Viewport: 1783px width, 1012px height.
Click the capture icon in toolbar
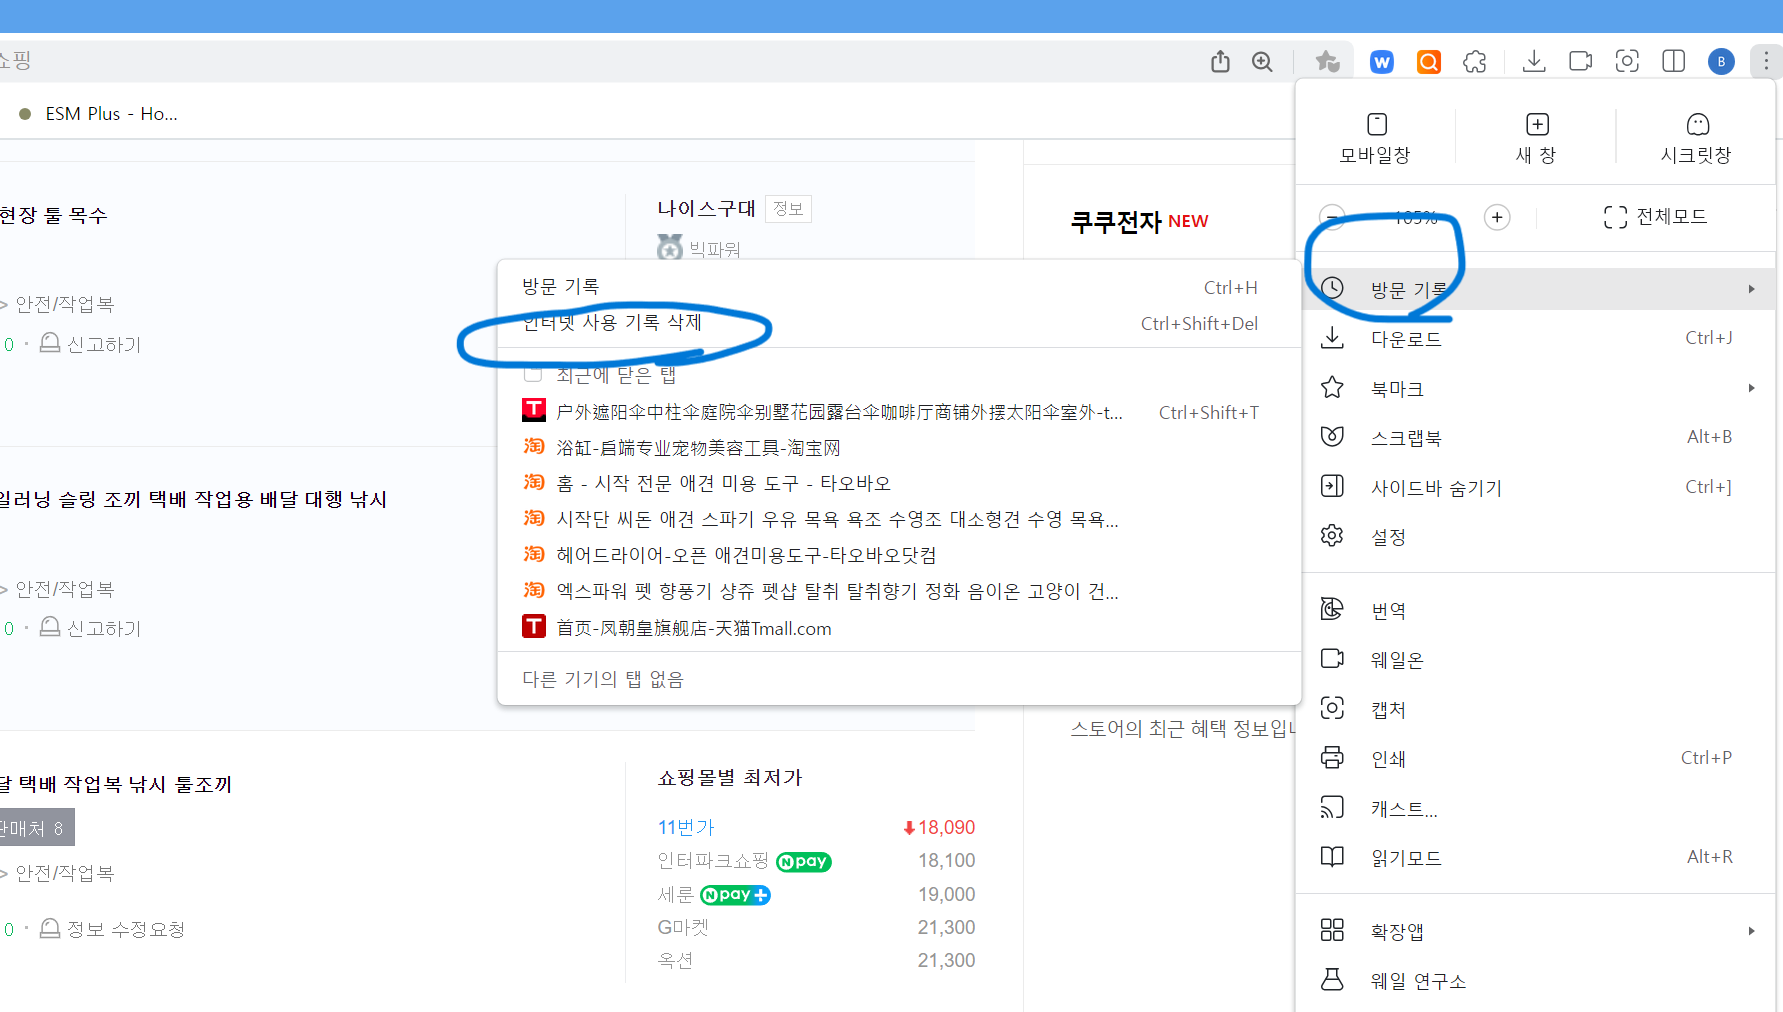[1627, 62]
